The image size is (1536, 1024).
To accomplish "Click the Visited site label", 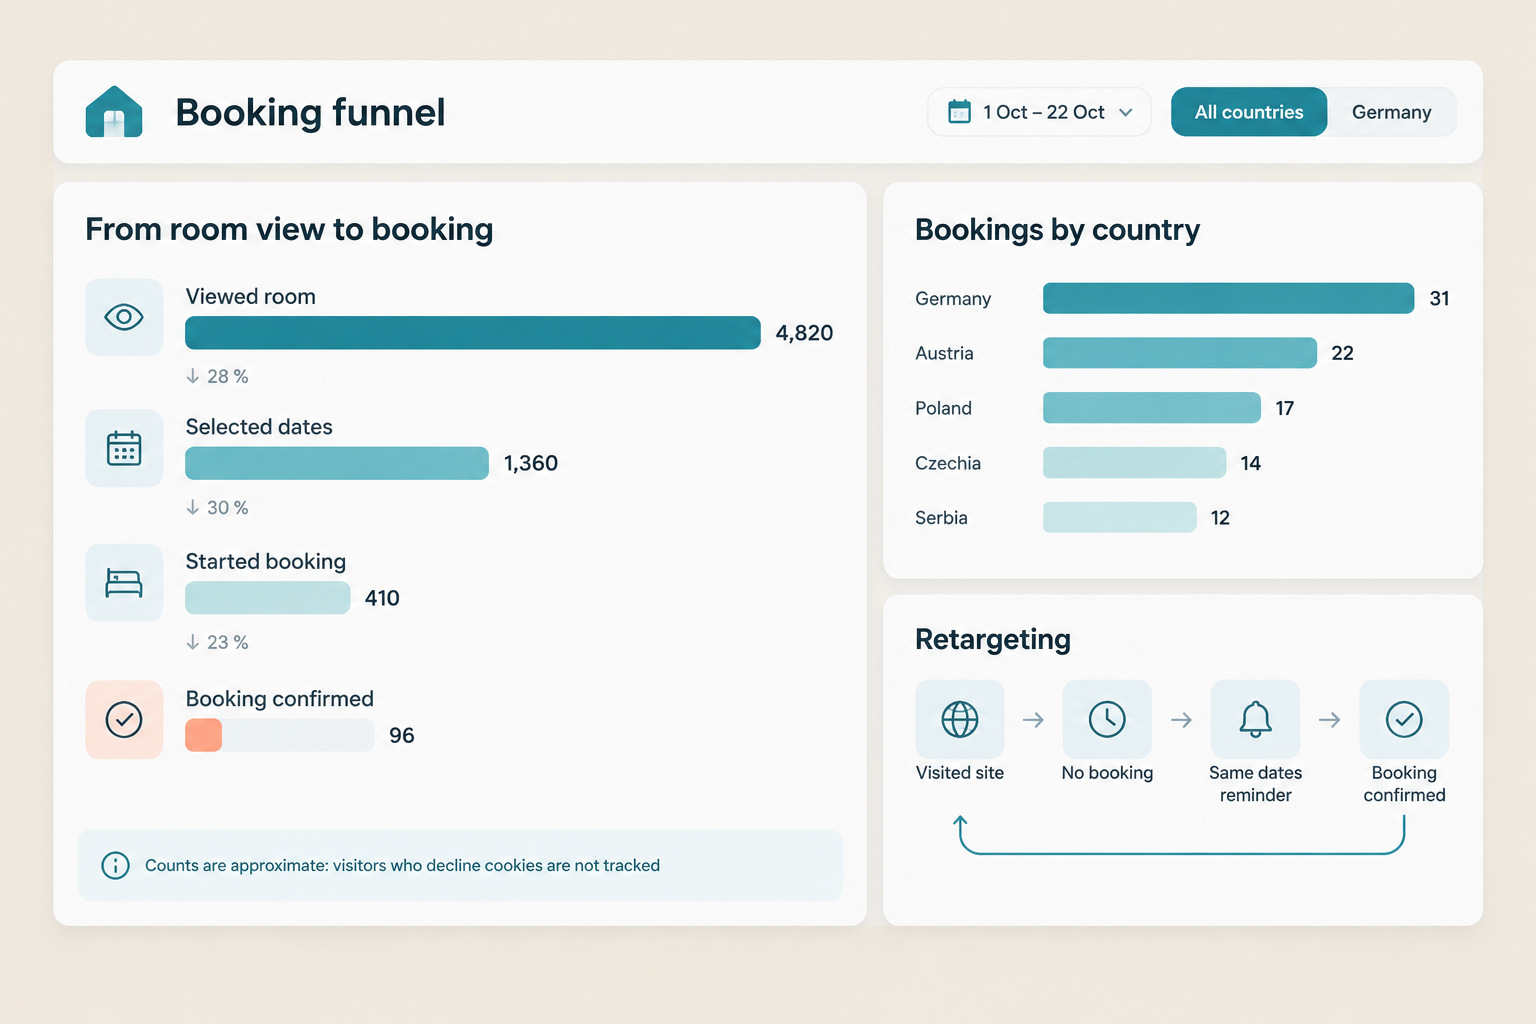I will click(960, 773).
